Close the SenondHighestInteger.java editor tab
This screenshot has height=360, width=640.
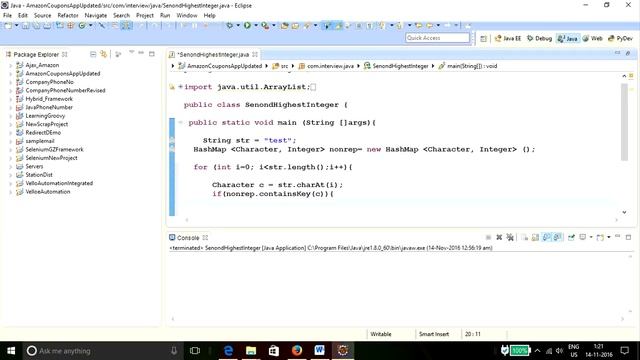tap(255, 54)
